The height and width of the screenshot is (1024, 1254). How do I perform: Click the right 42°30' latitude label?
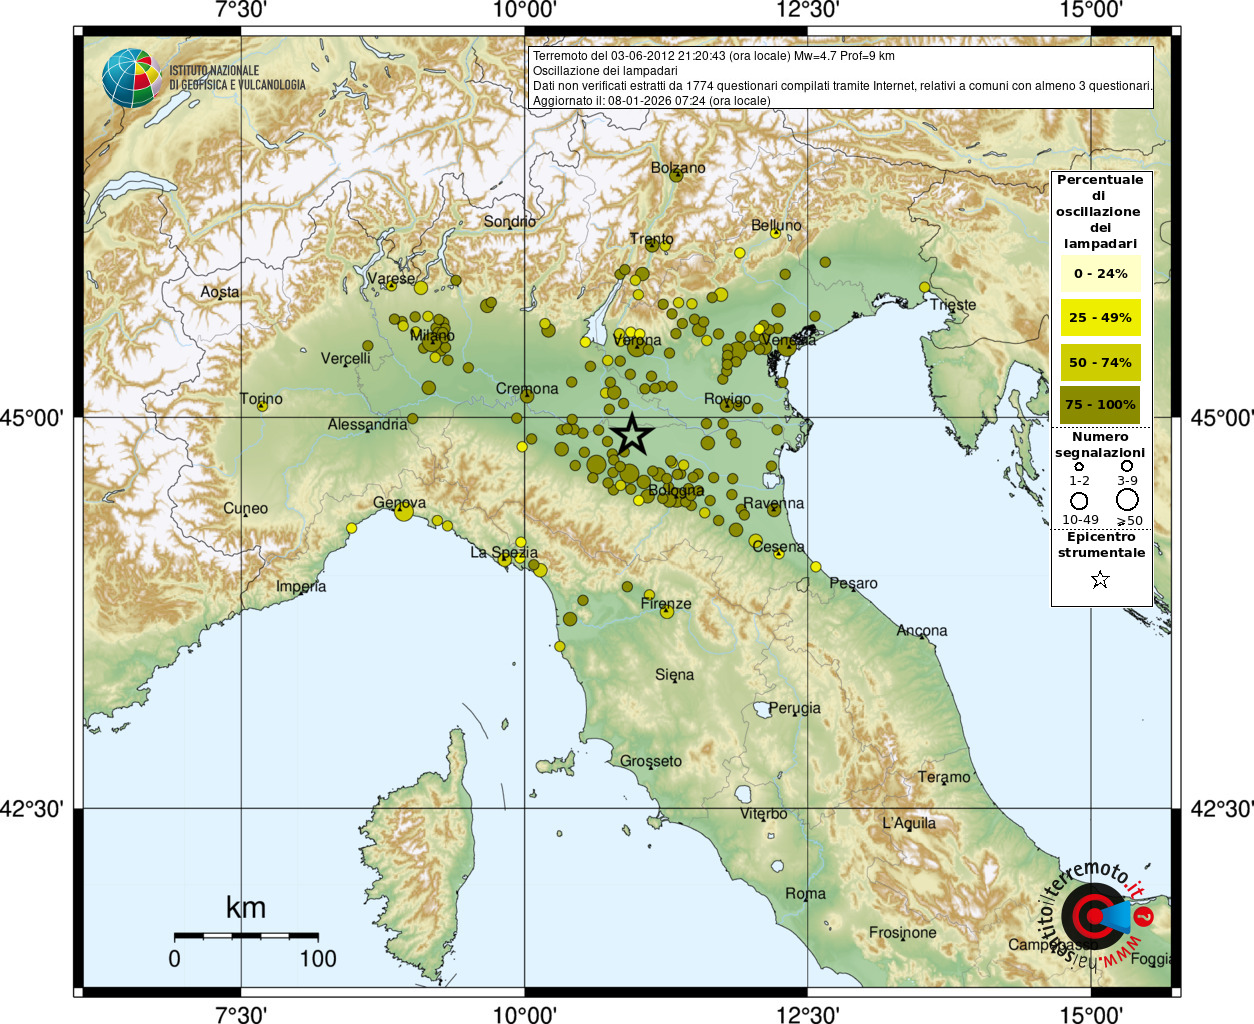[1222, 808]
